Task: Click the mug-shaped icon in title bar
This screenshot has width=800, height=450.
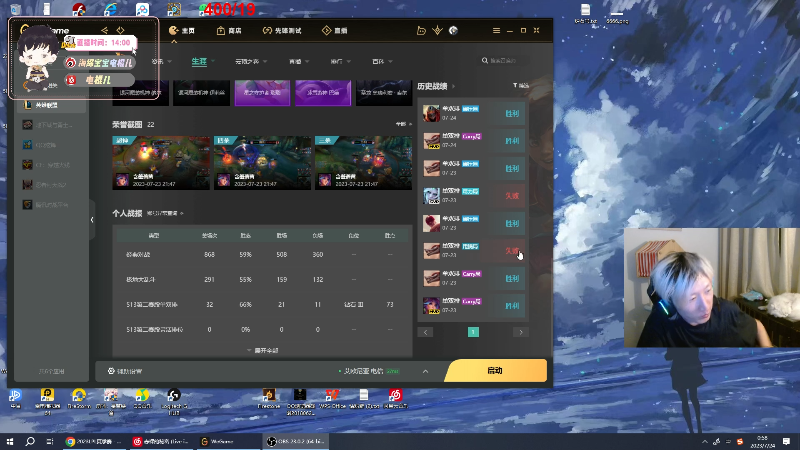Action: point(421,31)
